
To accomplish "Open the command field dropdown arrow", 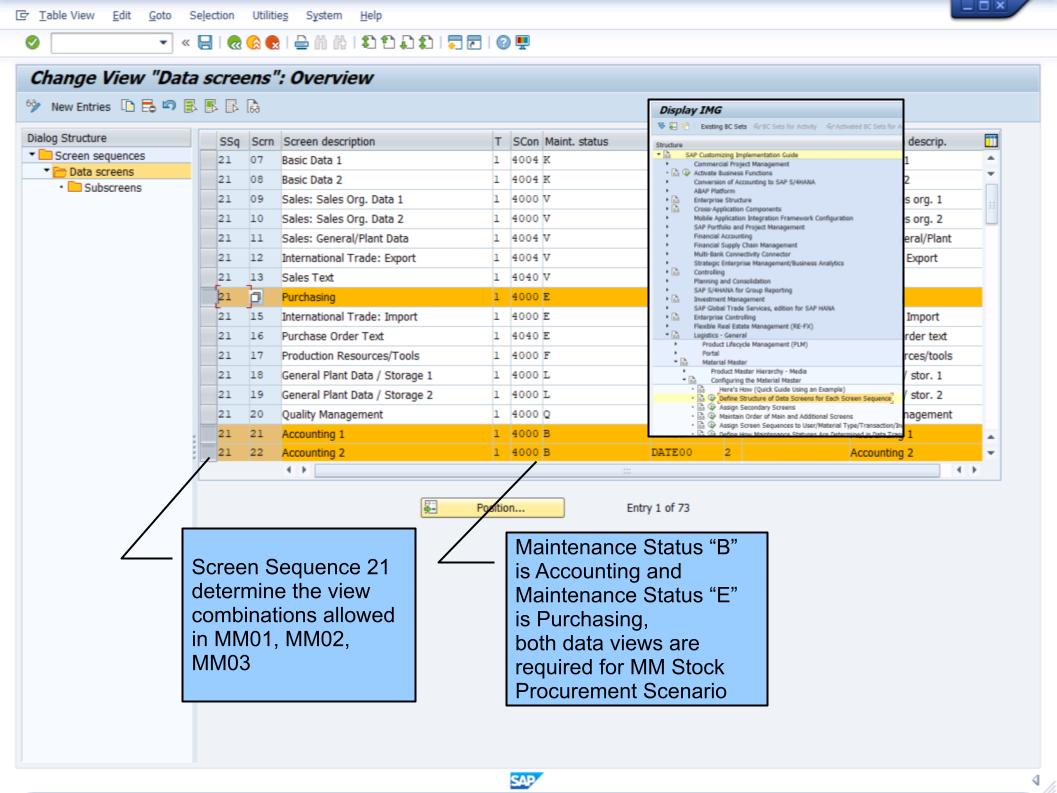I will (163, 42).
